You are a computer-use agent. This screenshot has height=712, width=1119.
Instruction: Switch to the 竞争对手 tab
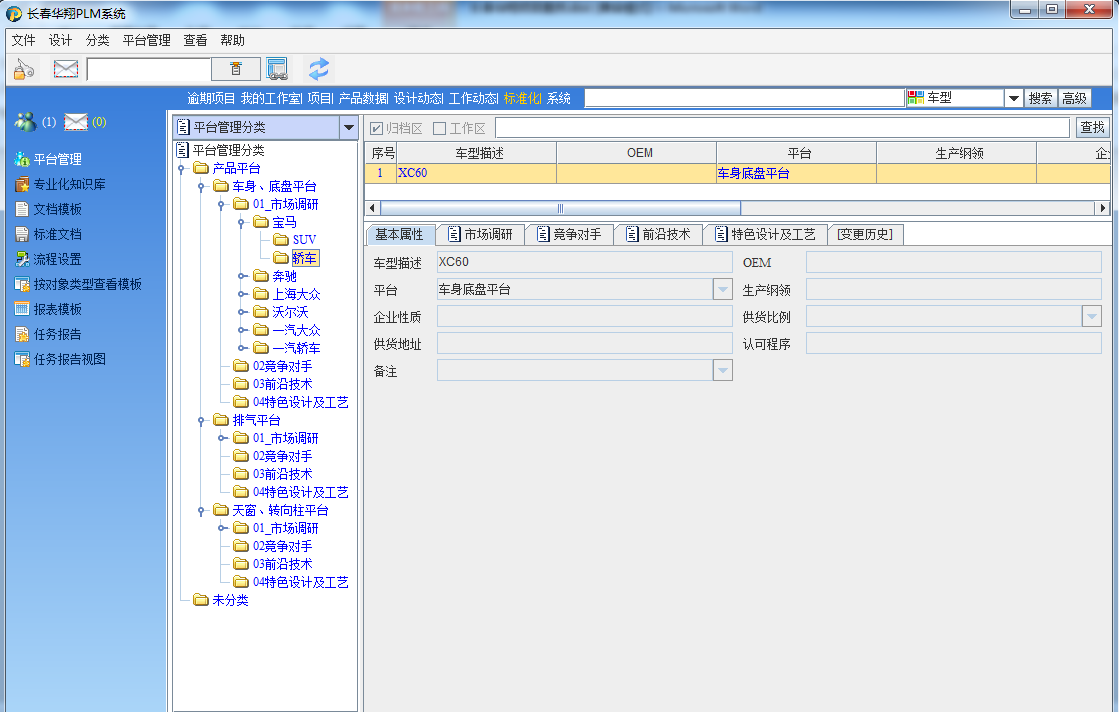click(568, 234)
